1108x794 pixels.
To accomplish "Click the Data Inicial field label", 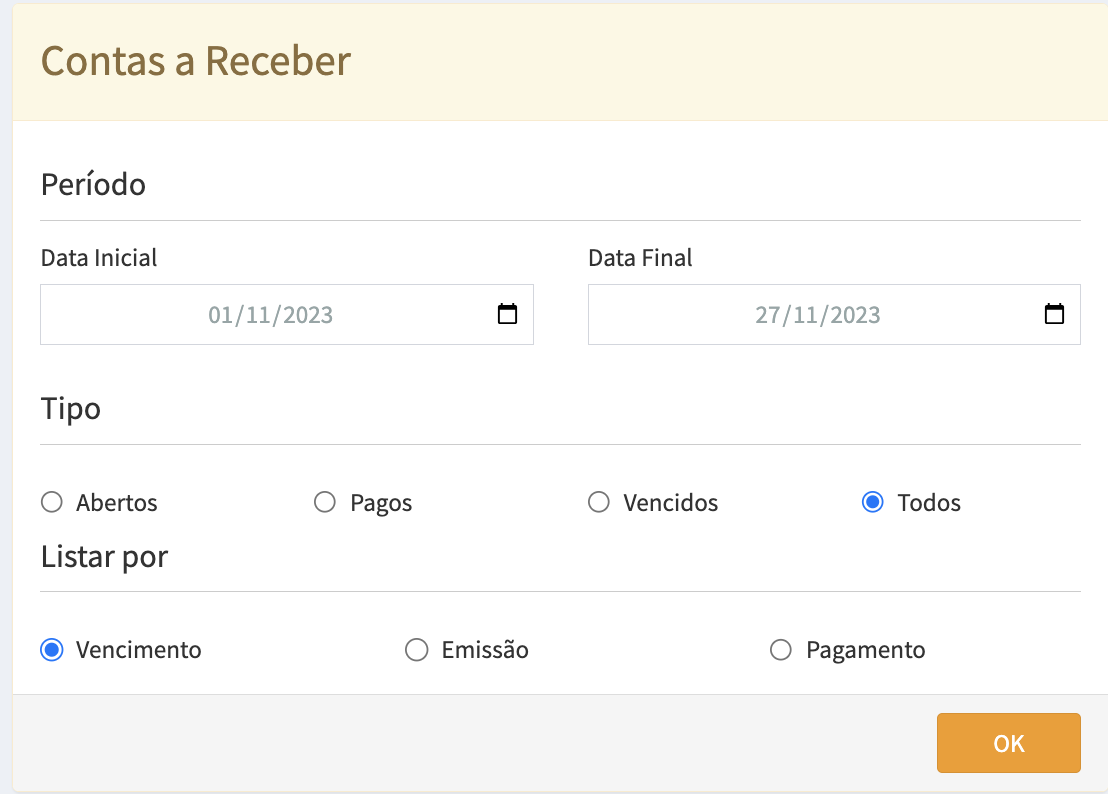I will click(99, 258).
